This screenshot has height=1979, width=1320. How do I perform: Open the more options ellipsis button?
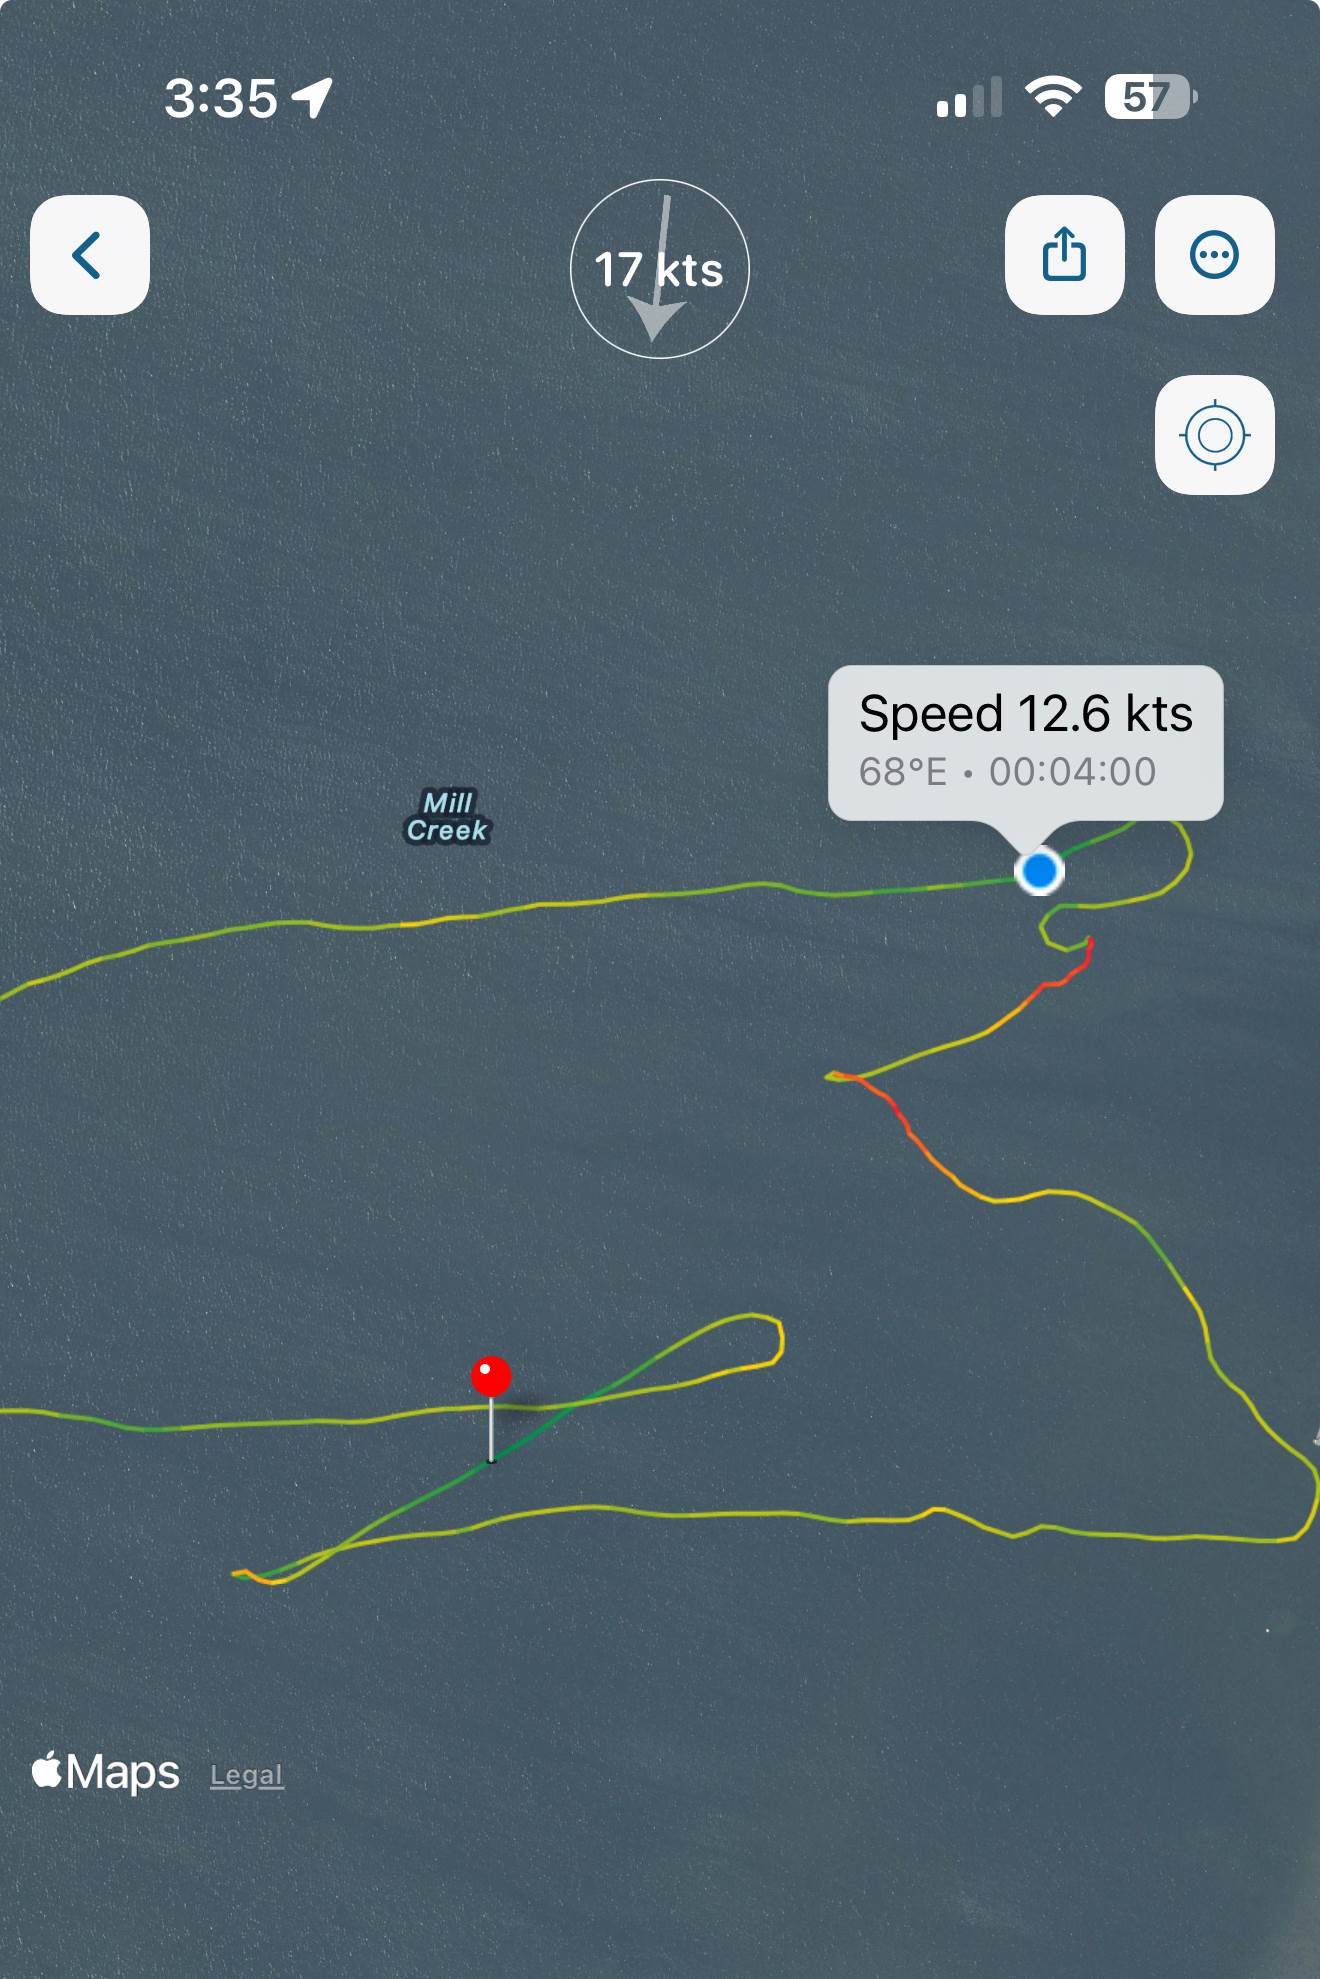(1214, 255)
